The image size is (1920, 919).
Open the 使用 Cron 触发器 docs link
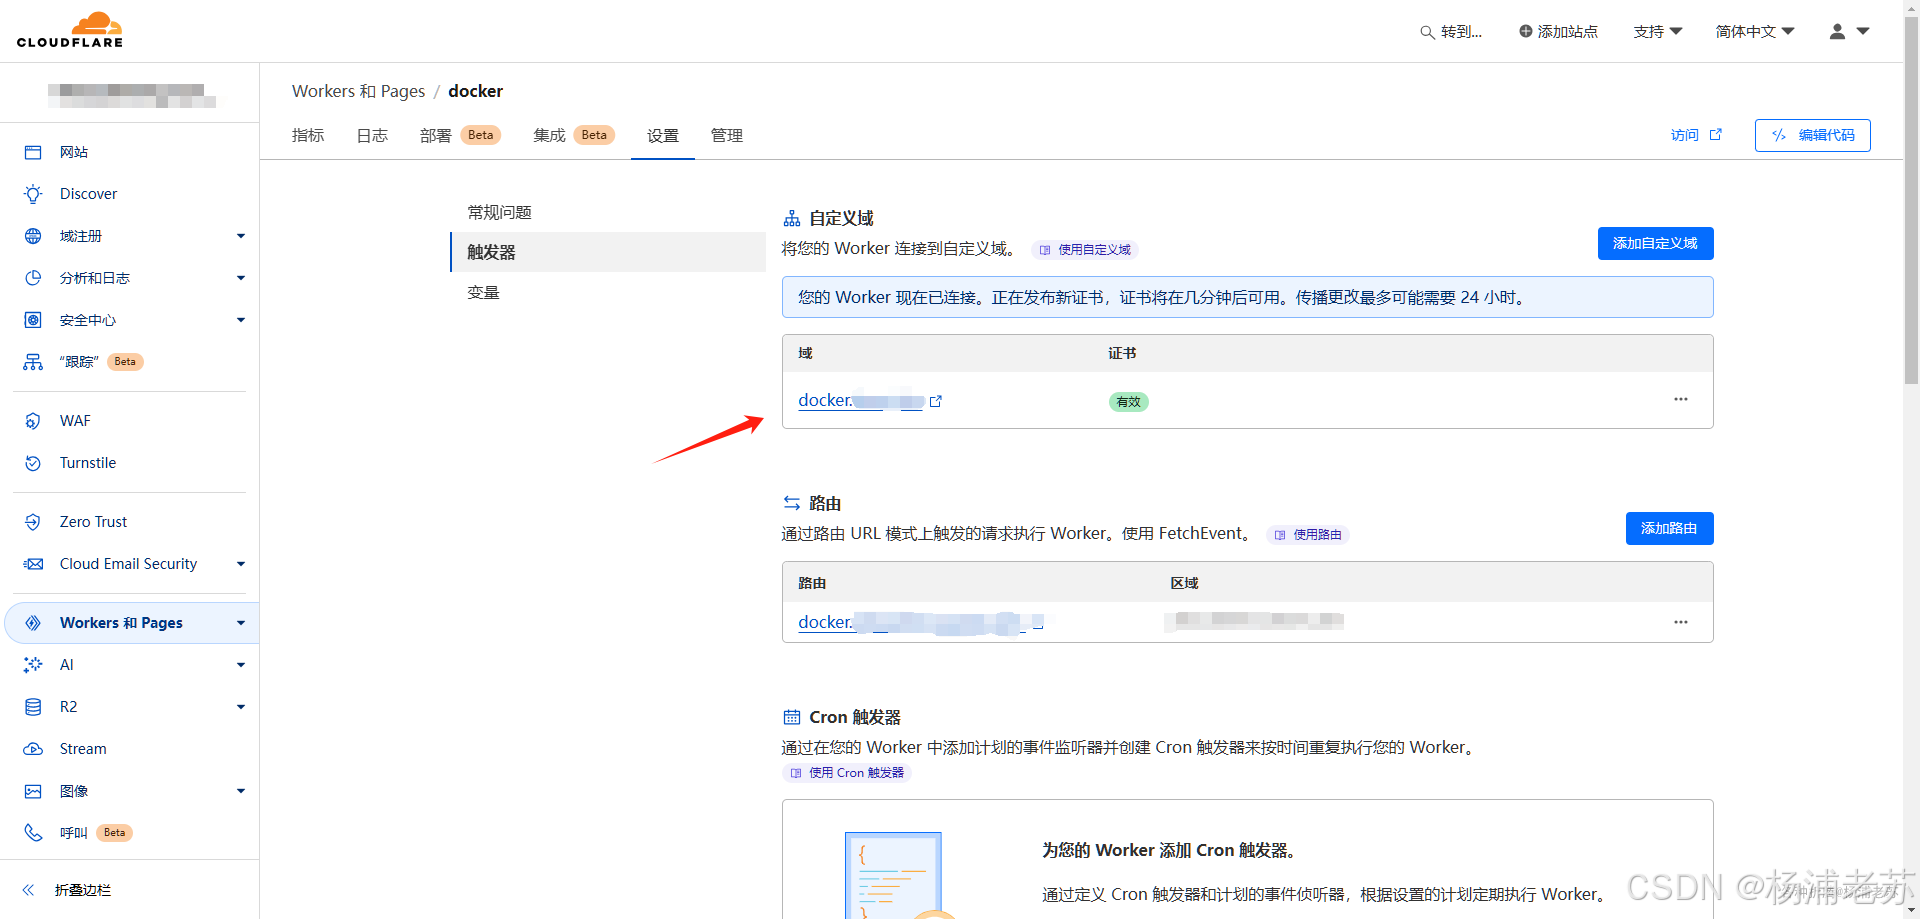tap(847, 773)
